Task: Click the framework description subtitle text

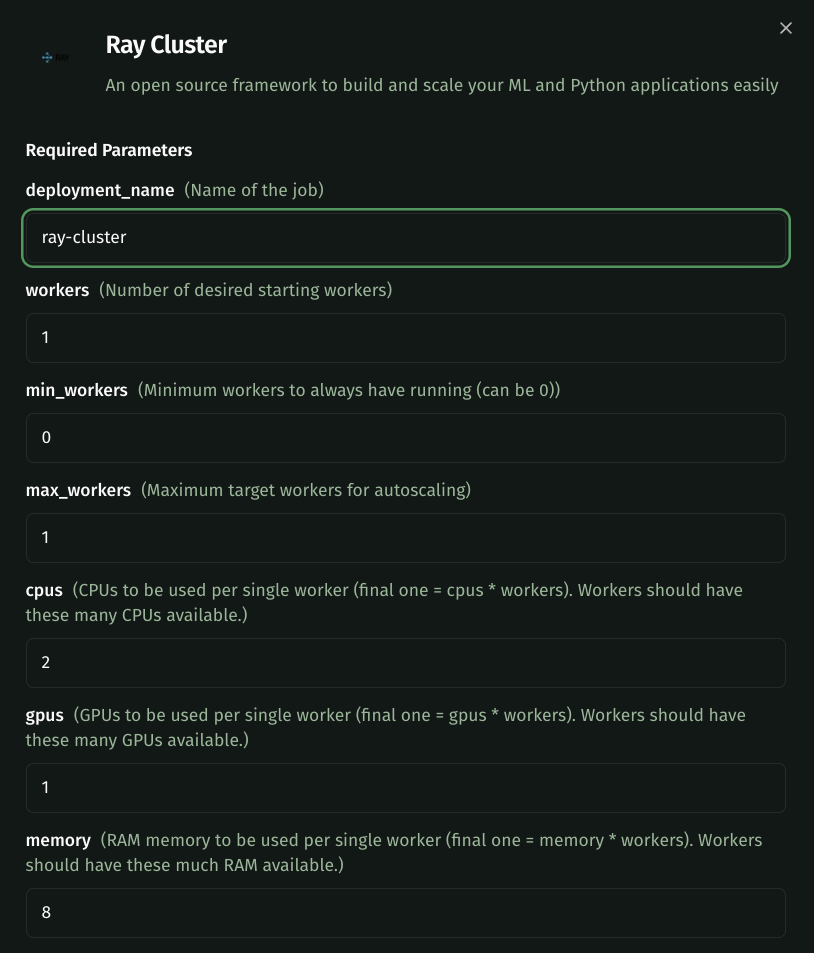Action: click(442, 85)
